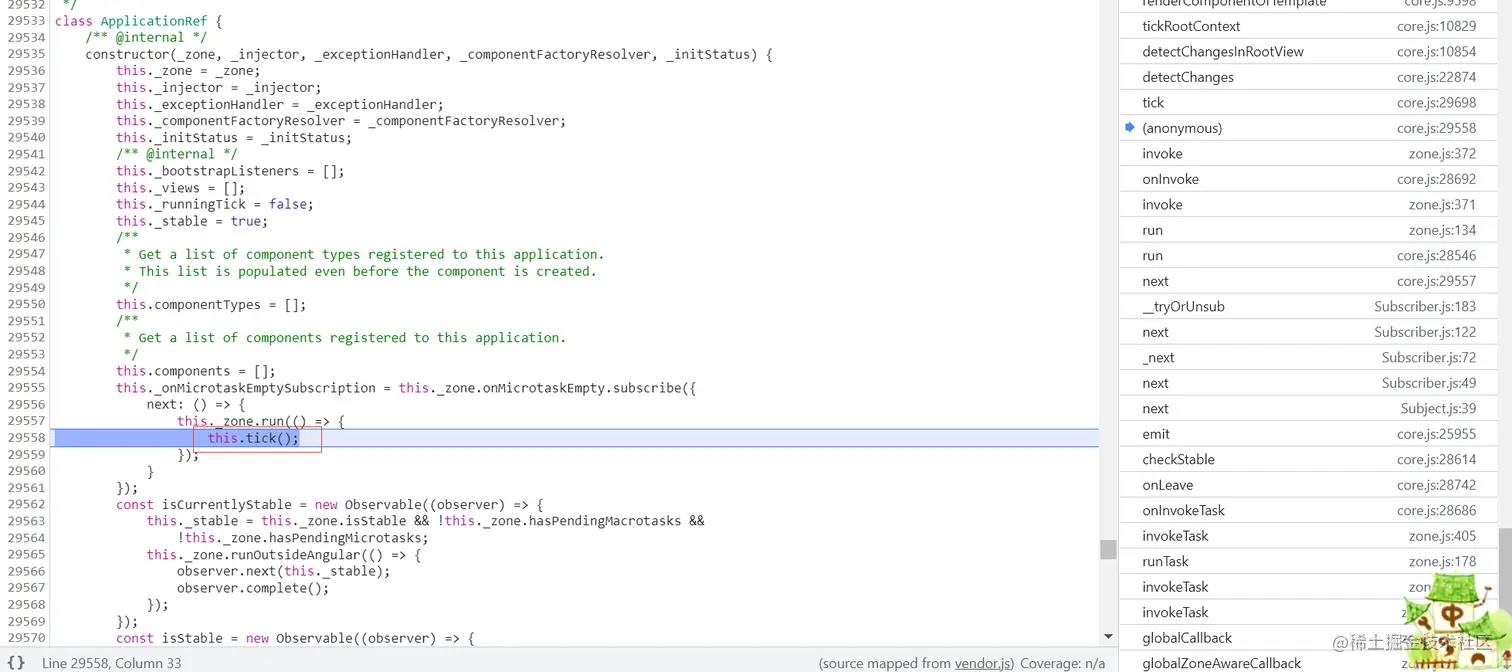
Task: Select the (anonymous) core.js:29558 frame
Action: pyautogui.click(x=1309, y=128)
